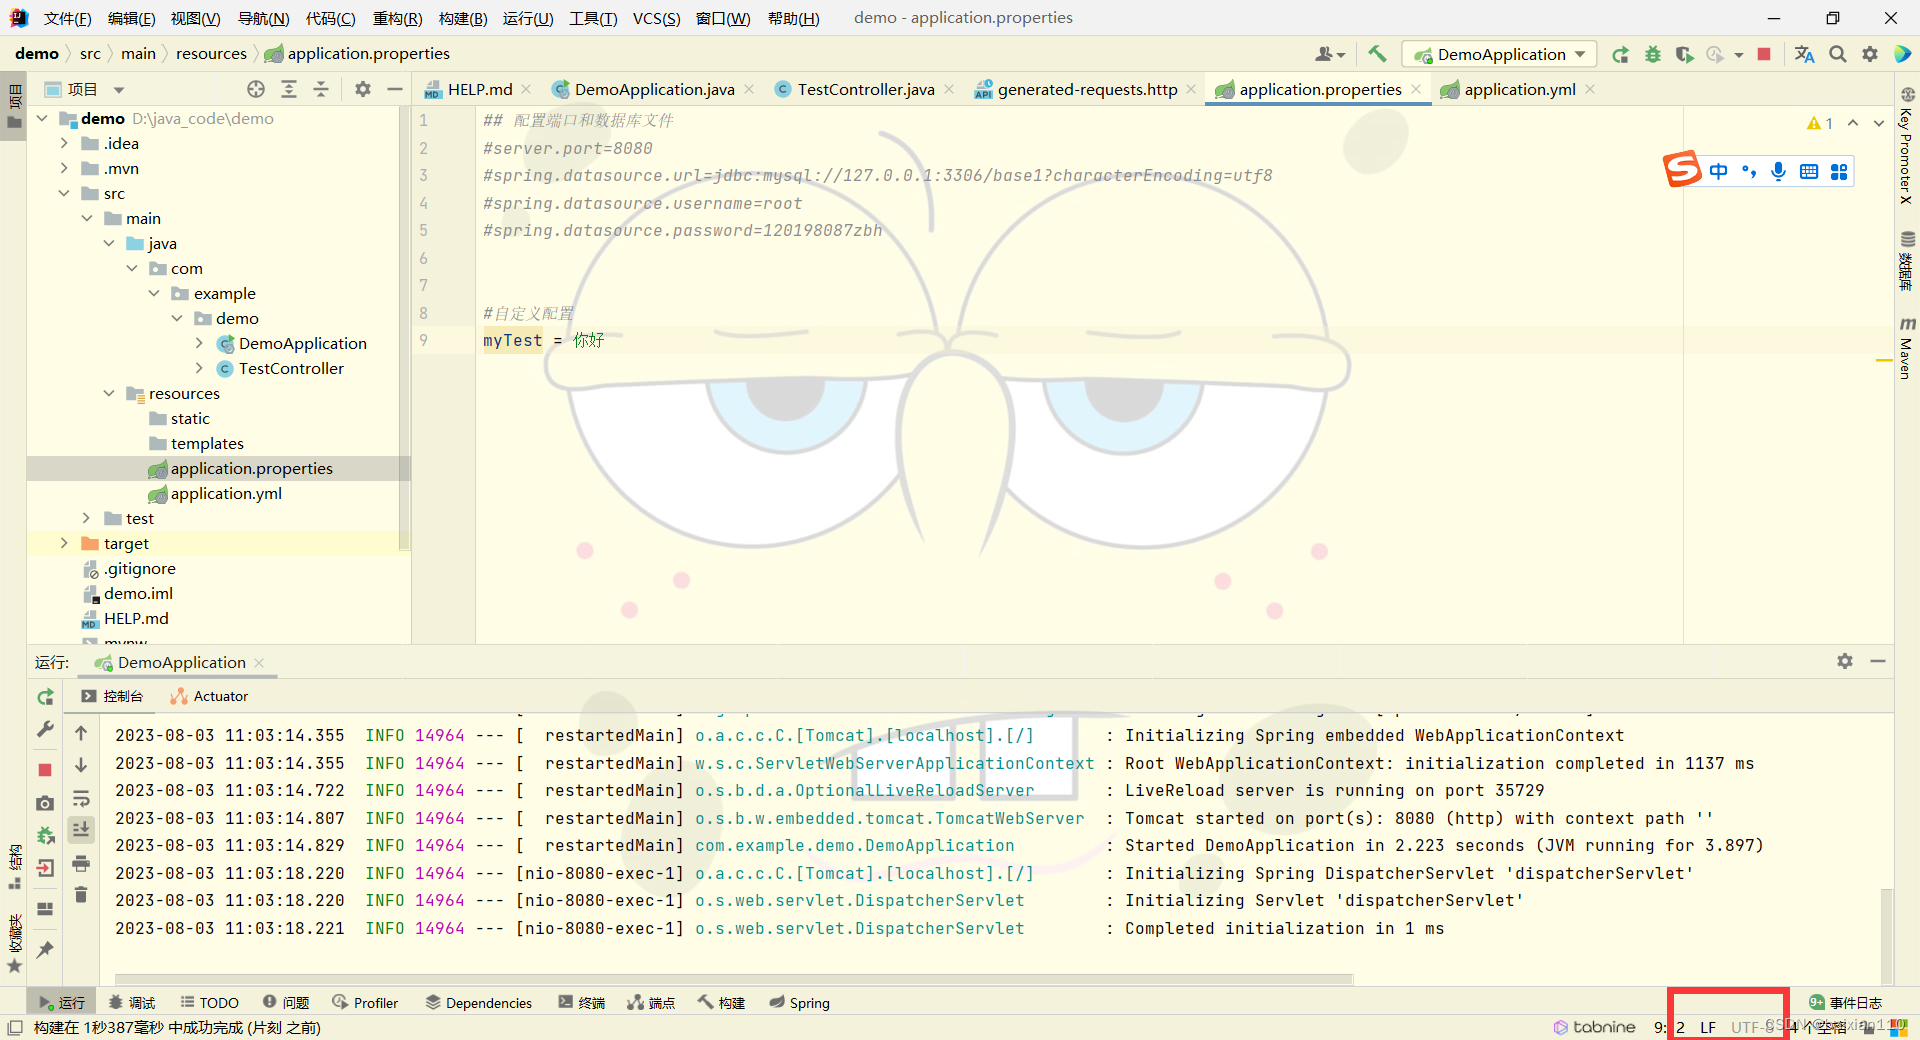Expand the .idea folder

64,143
